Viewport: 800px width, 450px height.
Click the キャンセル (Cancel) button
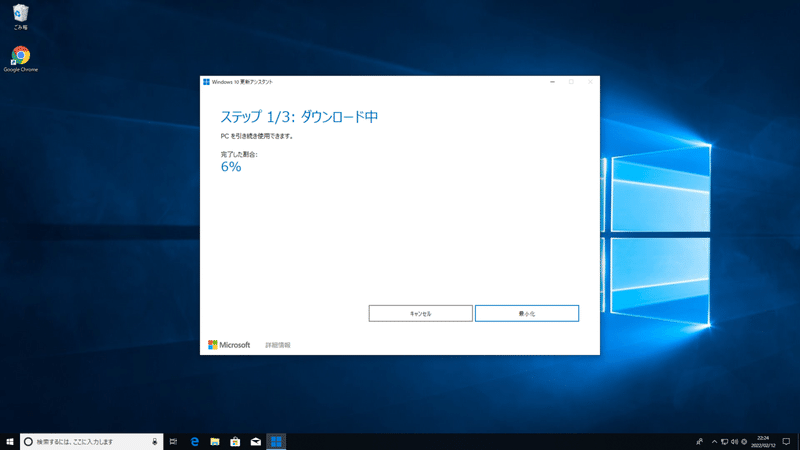[420, 313]
